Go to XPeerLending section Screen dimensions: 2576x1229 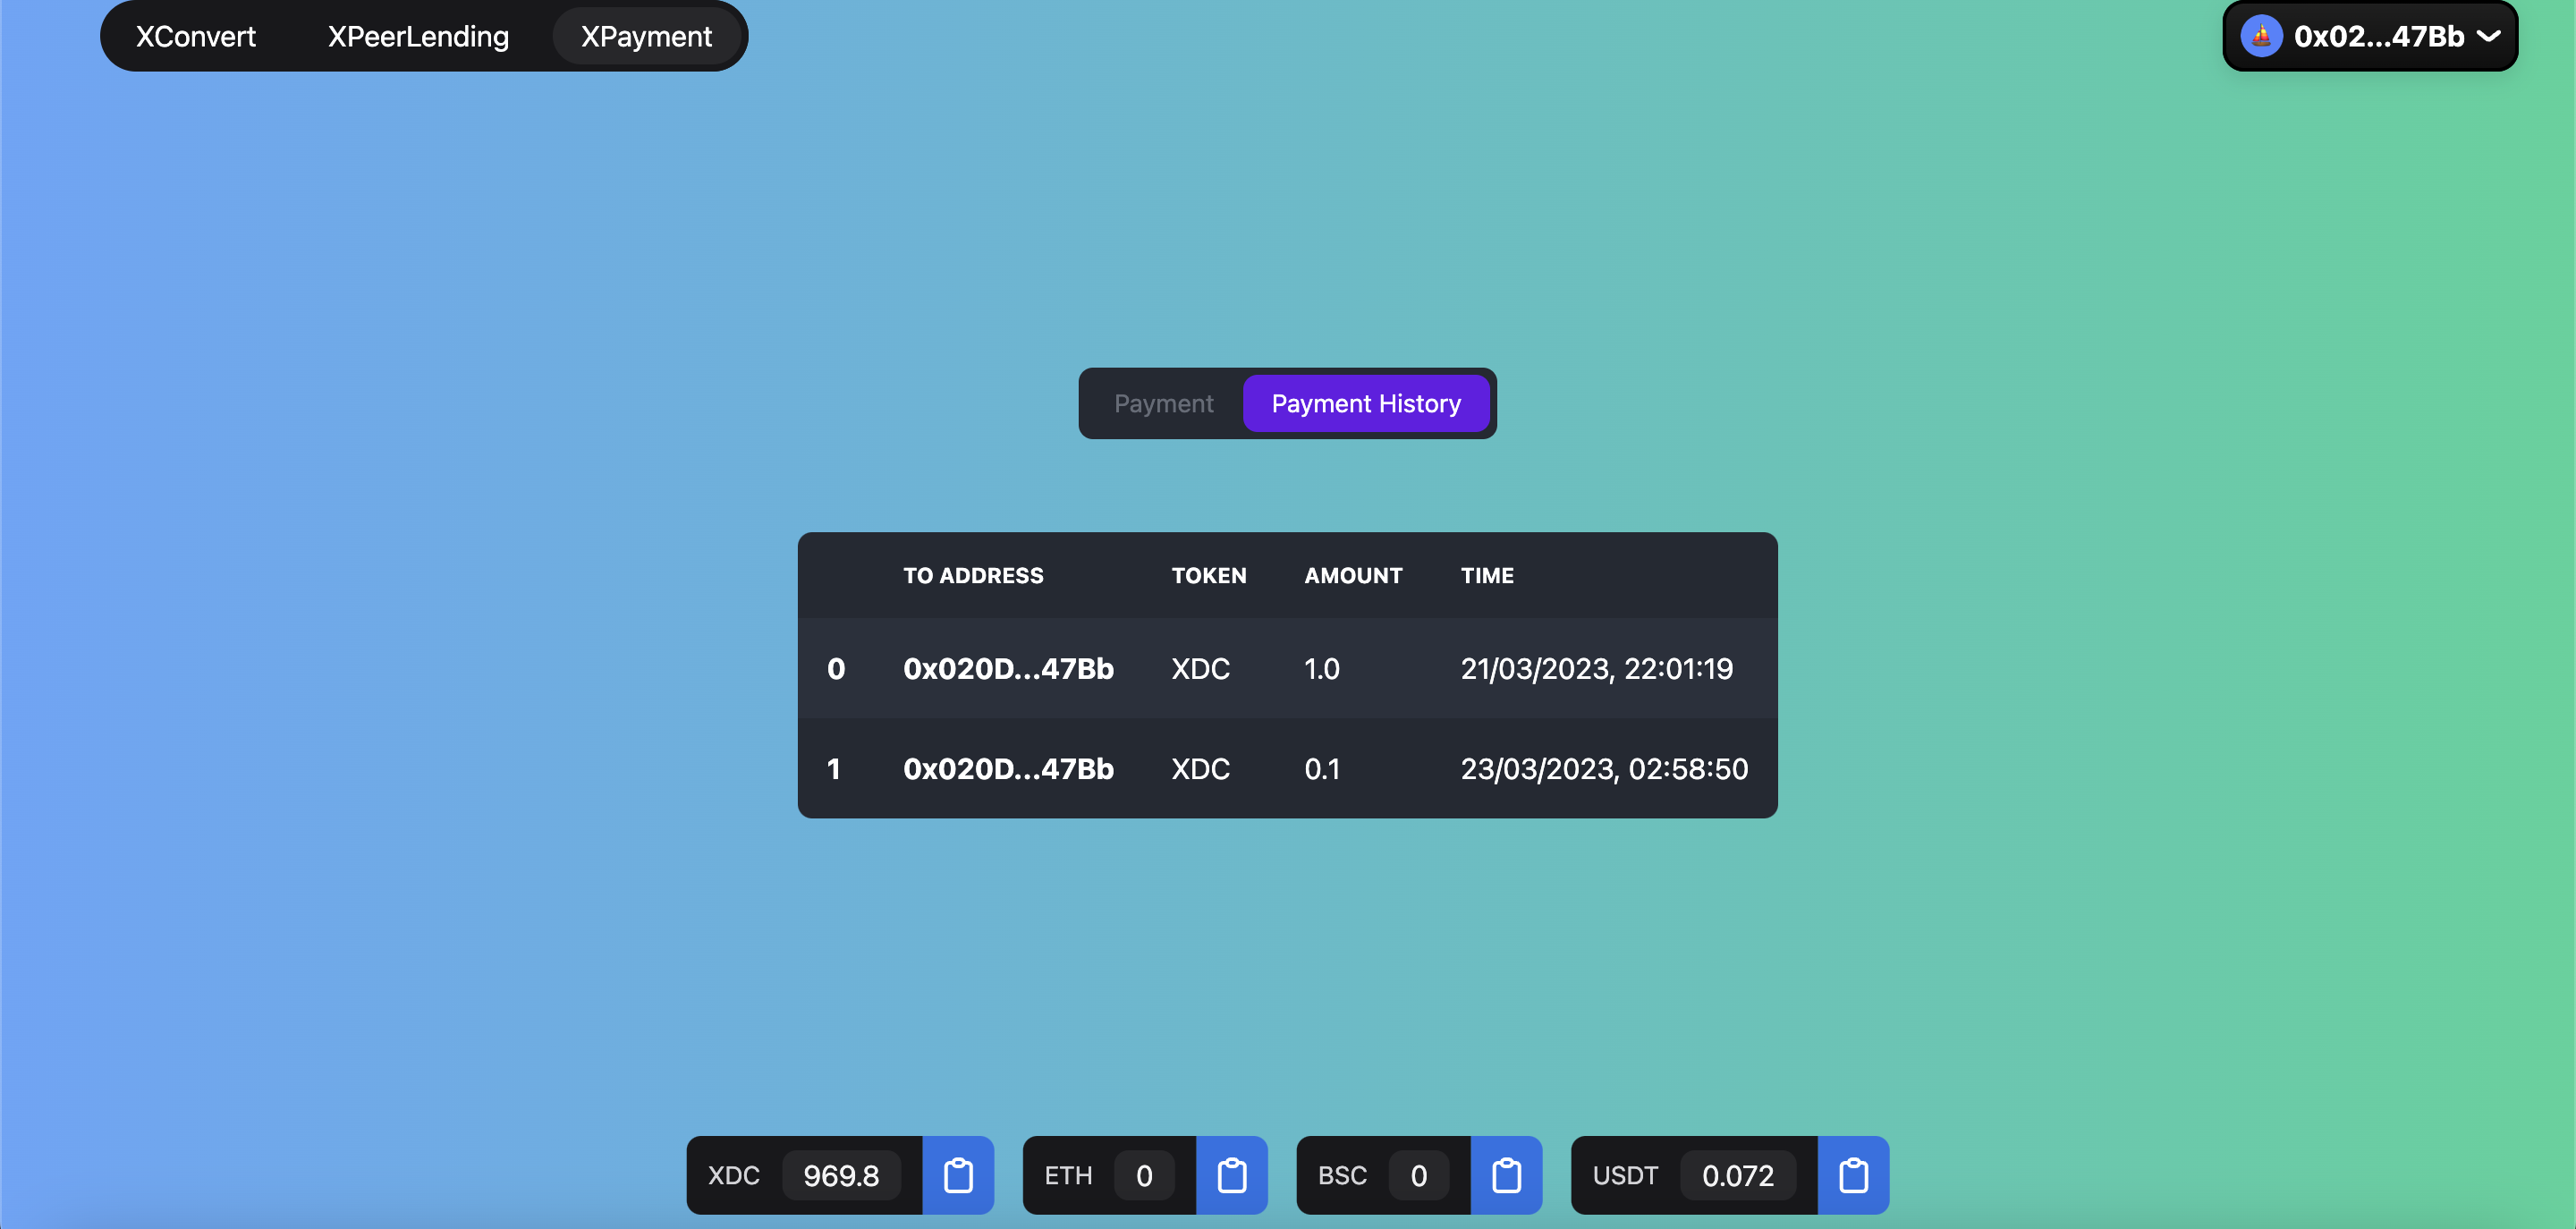[x=418, y=37]
